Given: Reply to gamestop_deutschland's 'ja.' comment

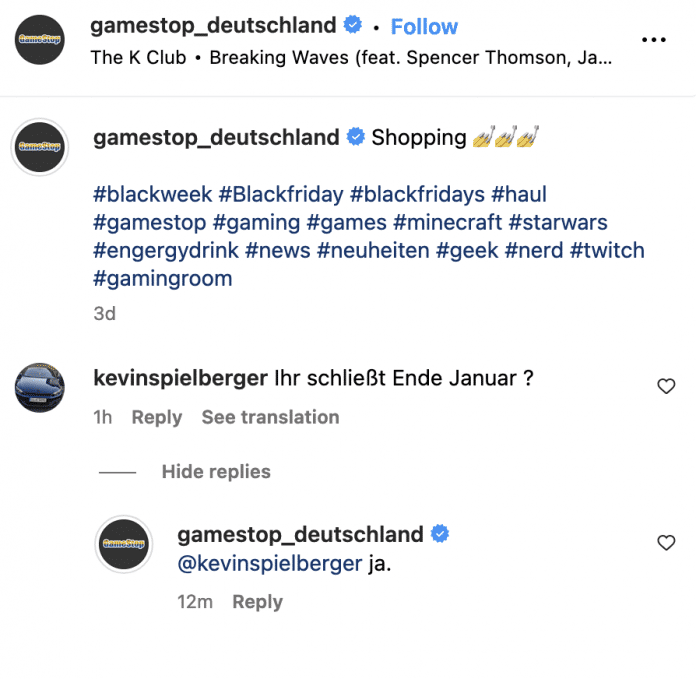Looking at the screenshot, I should click(257, 602).
